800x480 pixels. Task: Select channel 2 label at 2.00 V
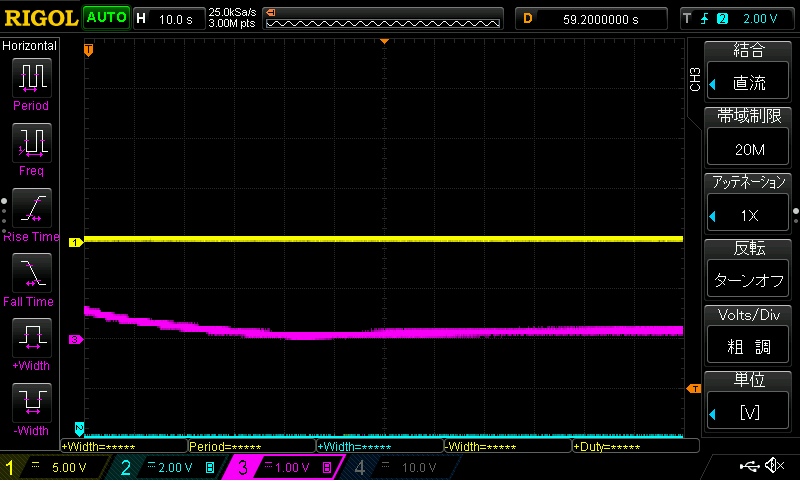pos(168,467)
